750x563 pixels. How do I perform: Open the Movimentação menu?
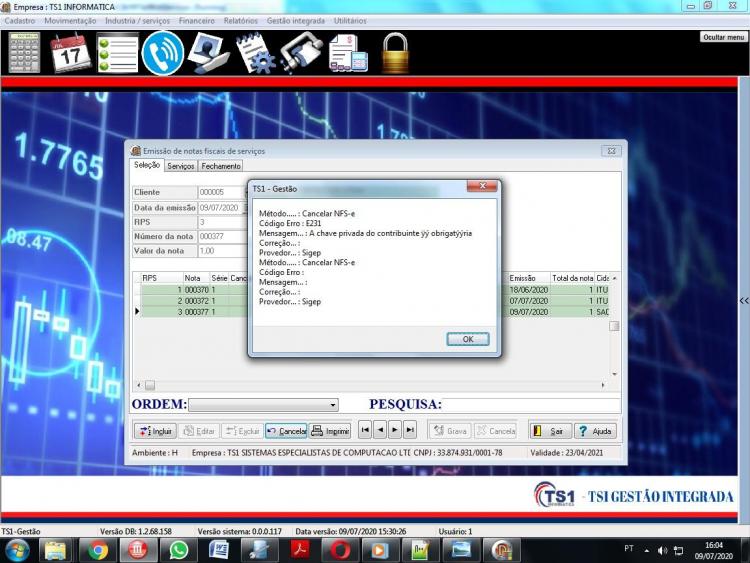click(70, 21)
